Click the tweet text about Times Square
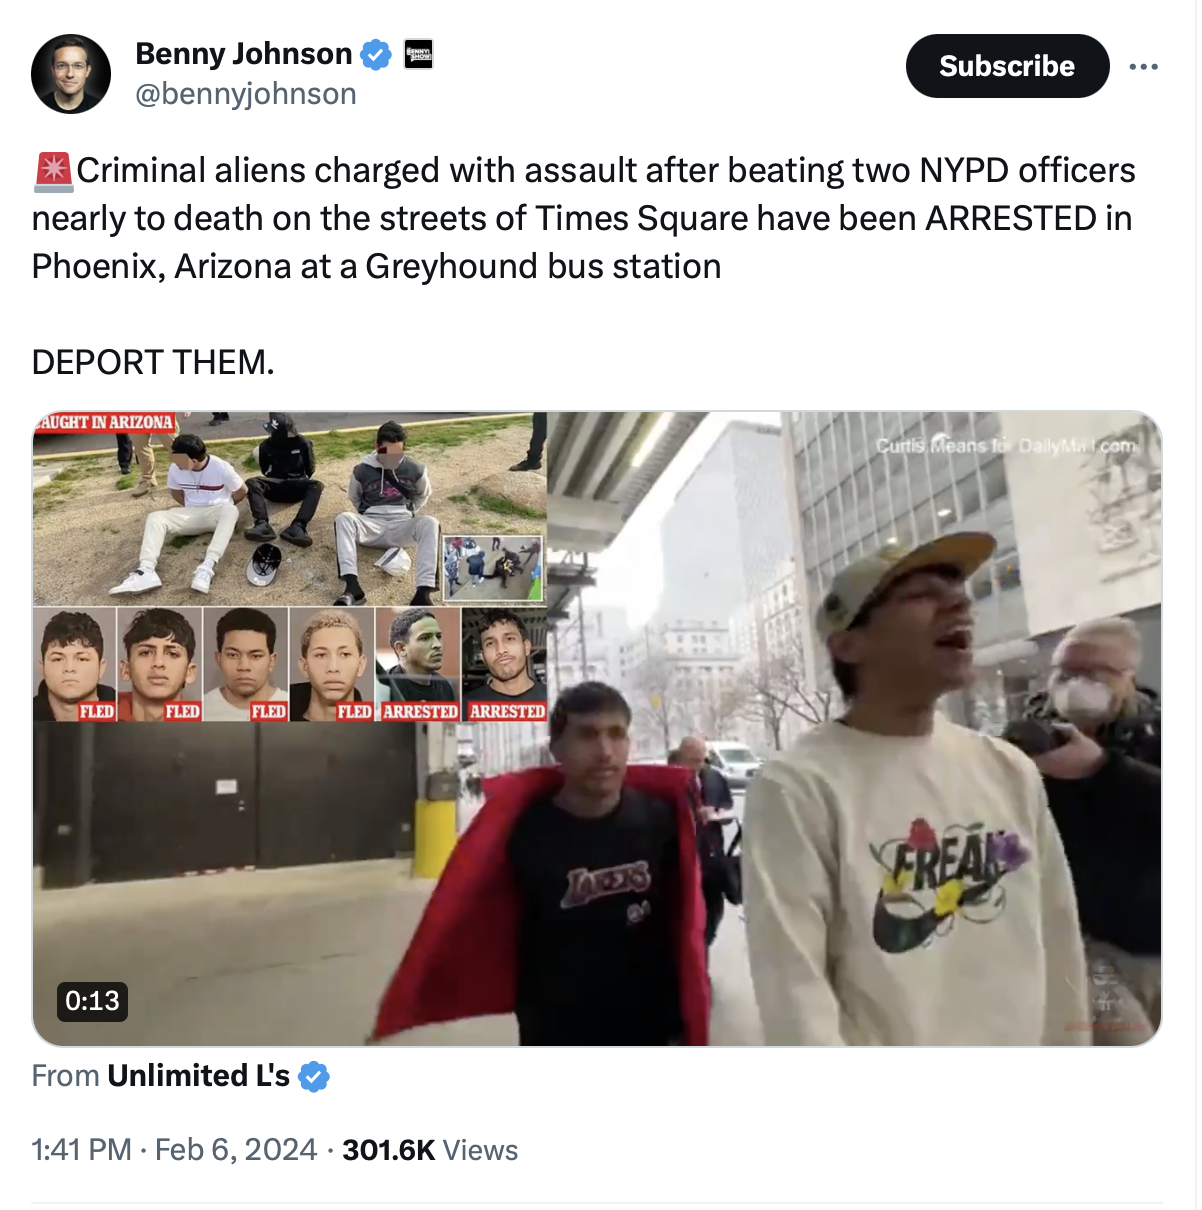1202x1210 pixels. tap(583, 218)
